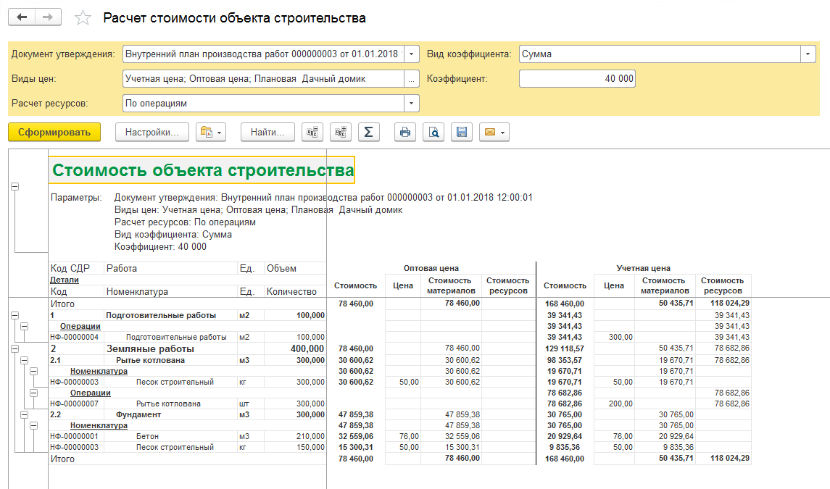
Task: Open Документ утверждения dropdown arrow
Action: [x=411, y=54]
